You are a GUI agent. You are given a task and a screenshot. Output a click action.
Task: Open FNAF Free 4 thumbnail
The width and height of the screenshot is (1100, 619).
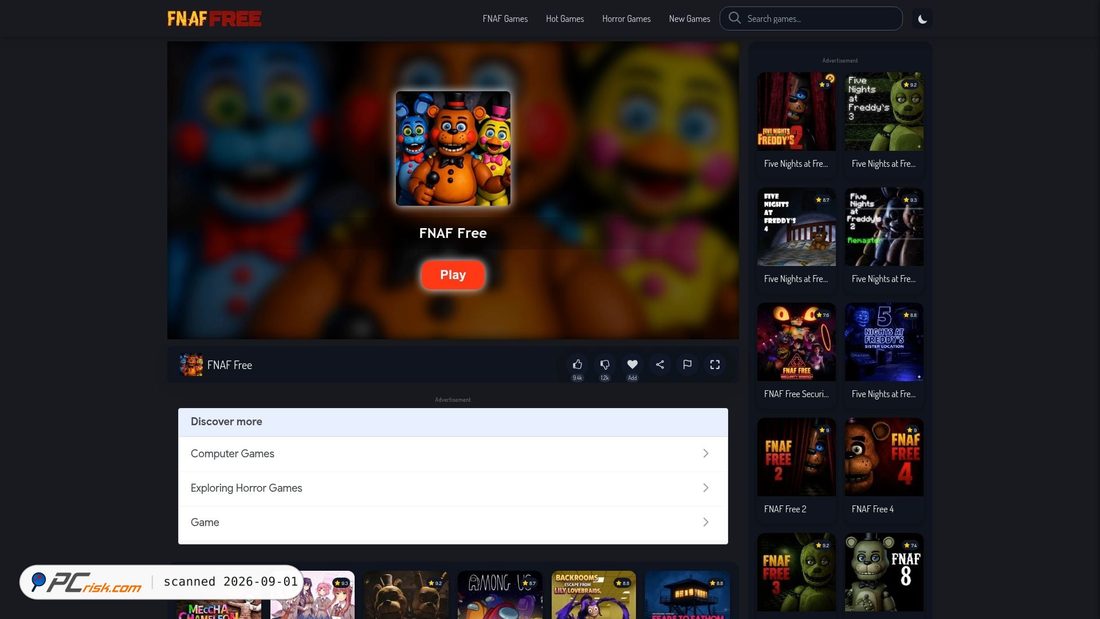[x=884, y=457]
